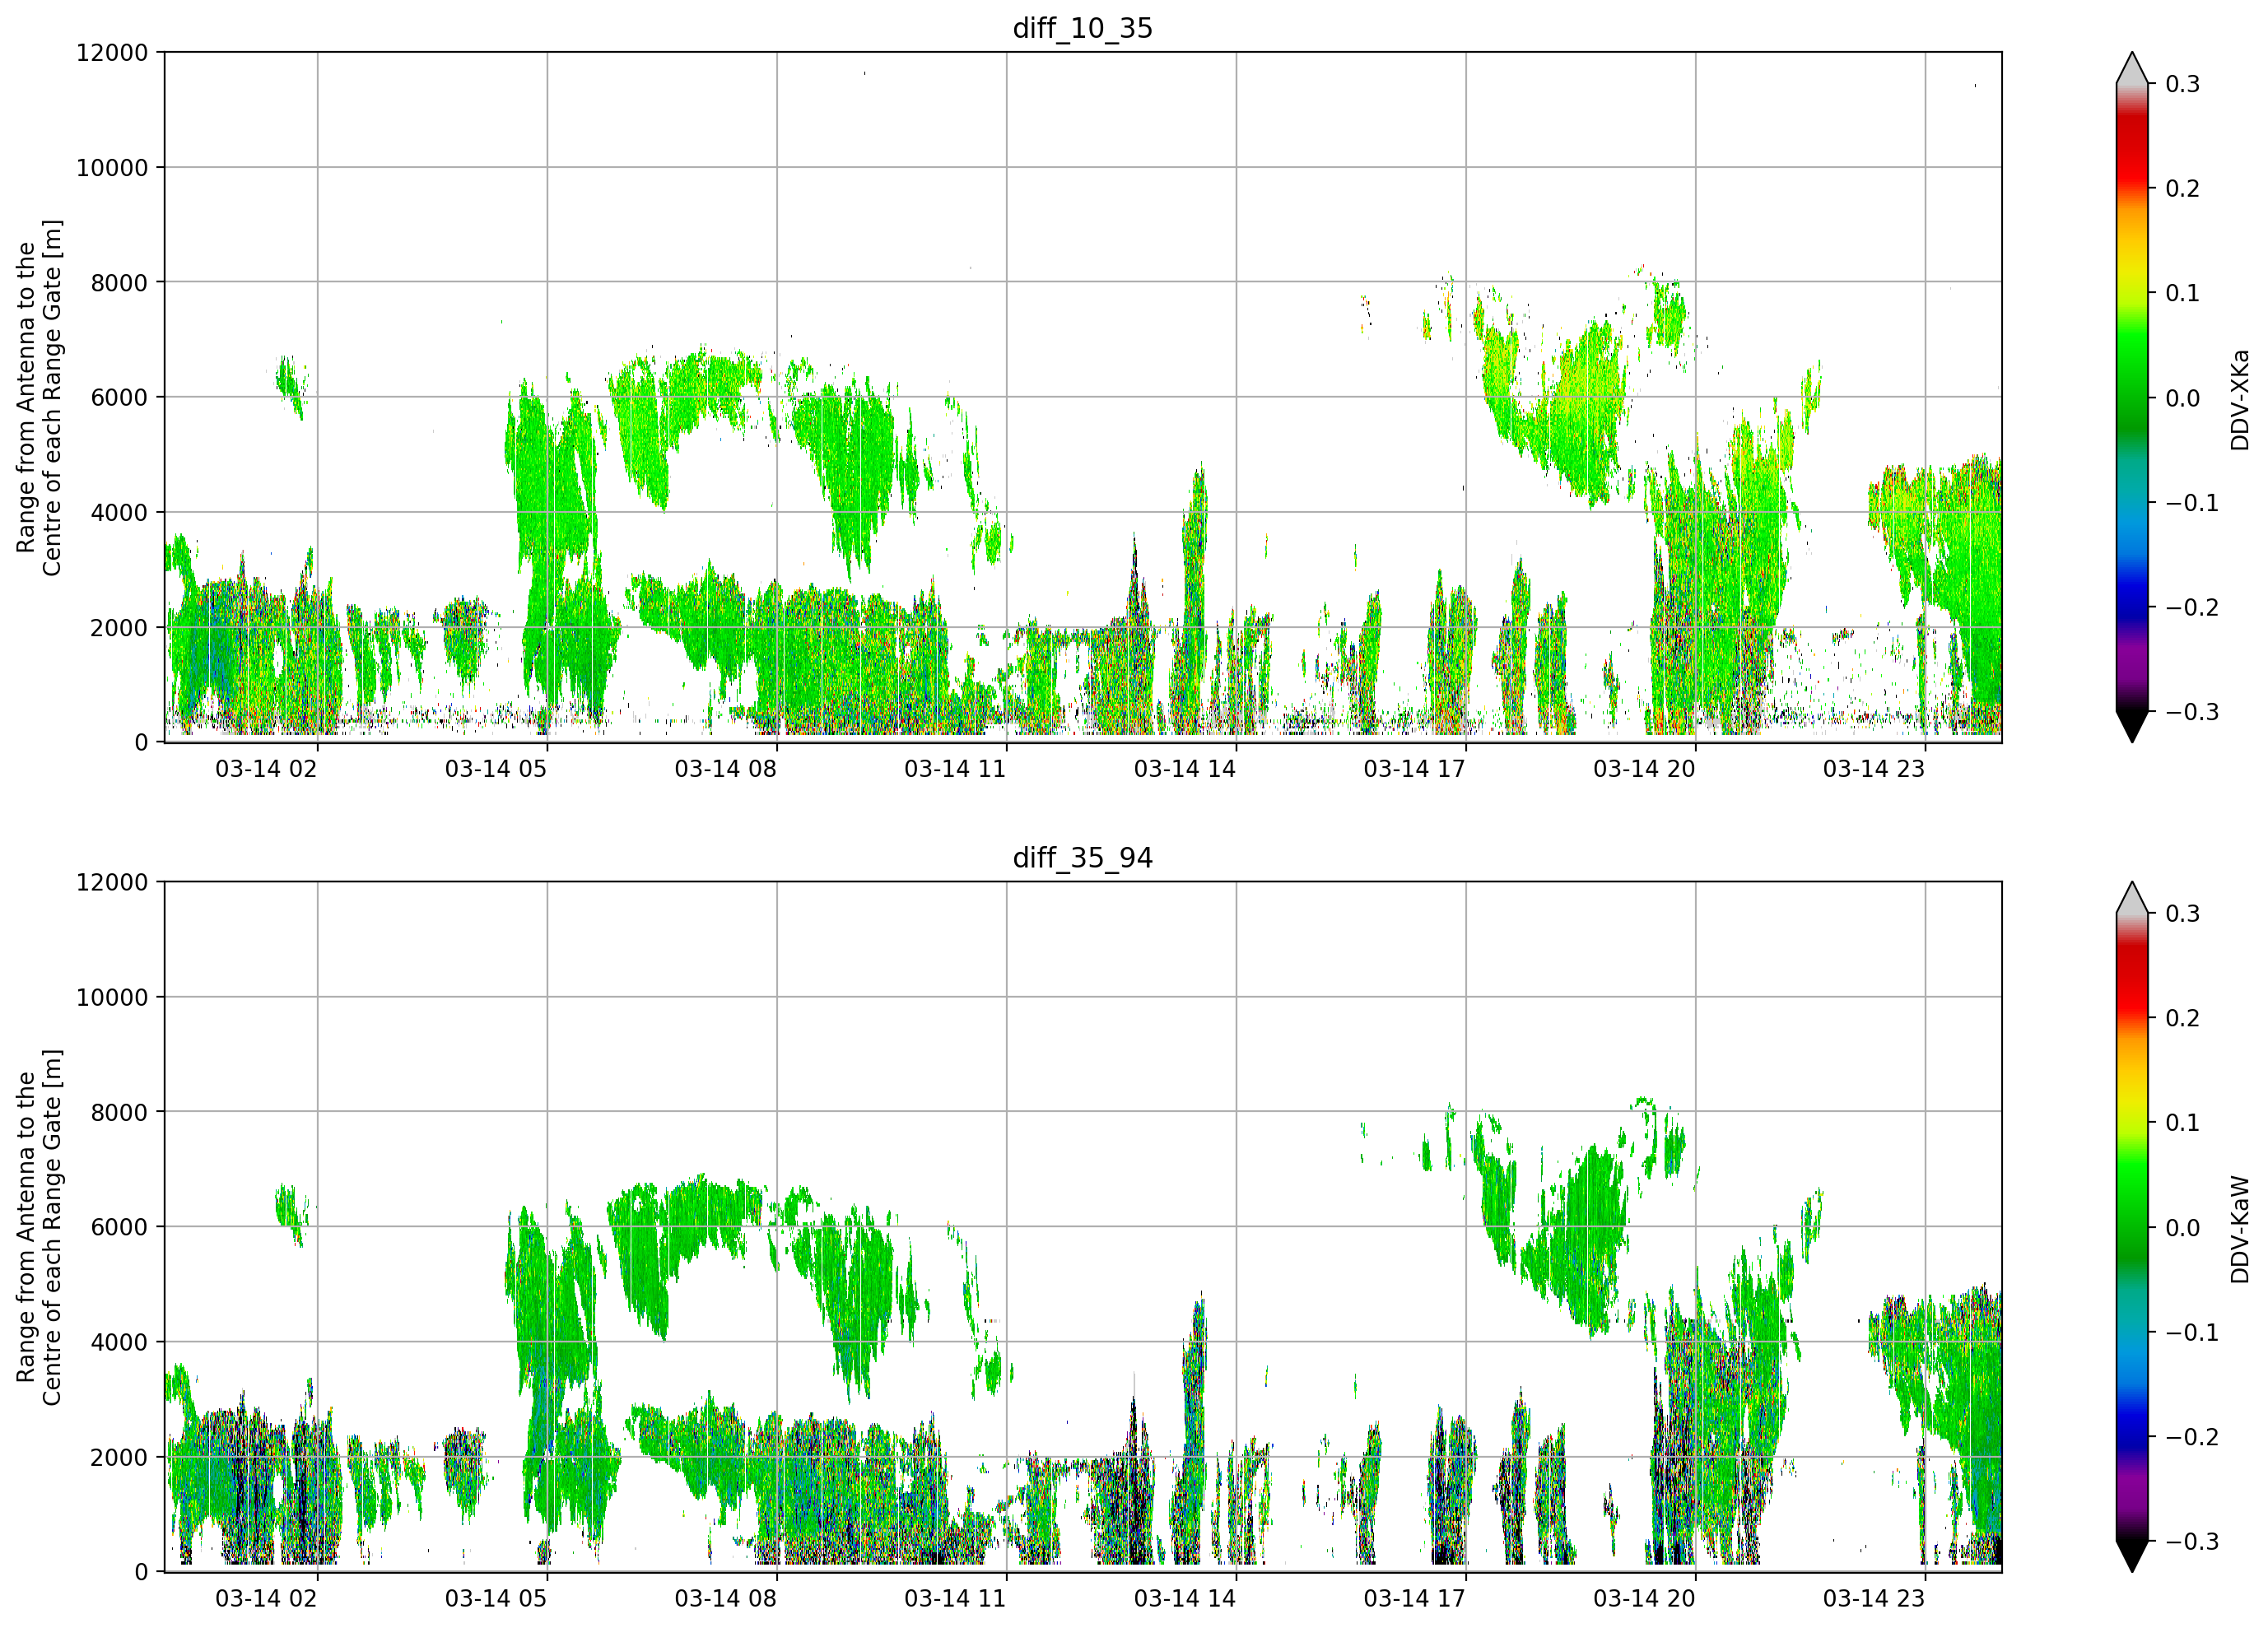Select the DDV-XKa colorbar label
Viewport: 2268px width, 1628px height.
[2240, 400]
